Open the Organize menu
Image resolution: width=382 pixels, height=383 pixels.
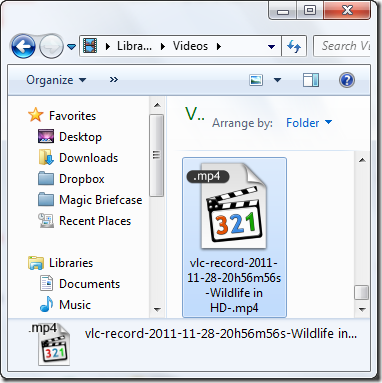tap(56, 80)
